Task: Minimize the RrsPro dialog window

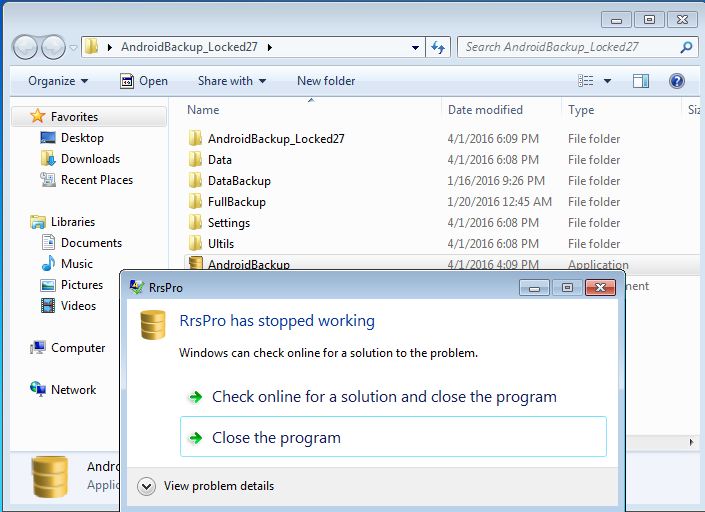Action: pyautogui.click(x=534, y=287)
